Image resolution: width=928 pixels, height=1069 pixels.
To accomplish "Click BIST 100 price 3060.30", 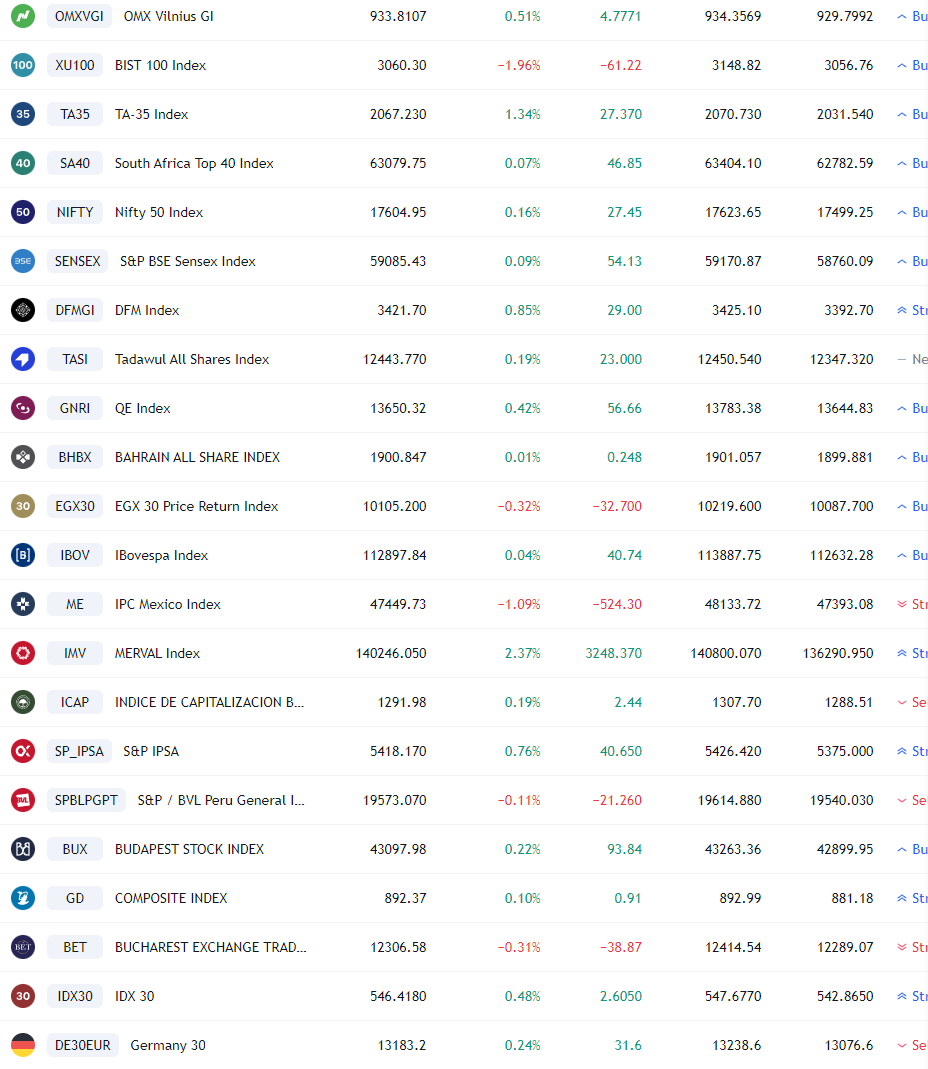I will (402, 65).
